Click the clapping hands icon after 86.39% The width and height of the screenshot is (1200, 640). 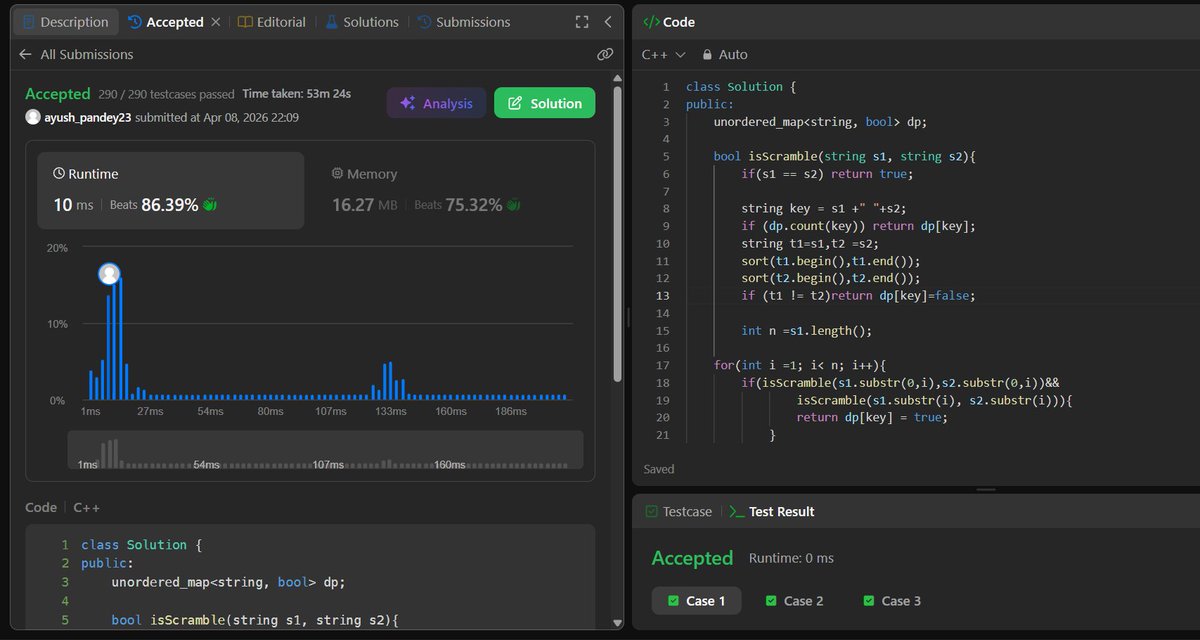pyautogui.click(x=210, y=205)
